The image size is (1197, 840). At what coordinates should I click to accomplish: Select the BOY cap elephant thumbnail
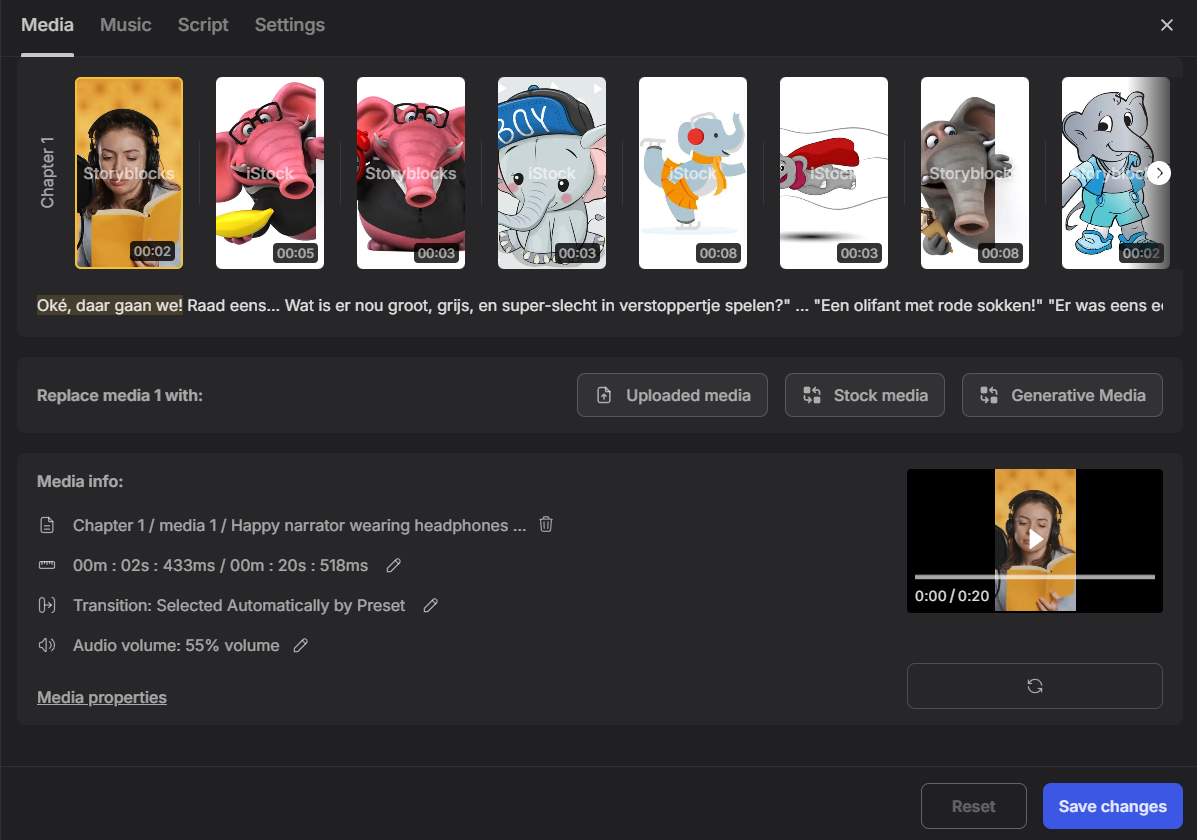(552, 173)
